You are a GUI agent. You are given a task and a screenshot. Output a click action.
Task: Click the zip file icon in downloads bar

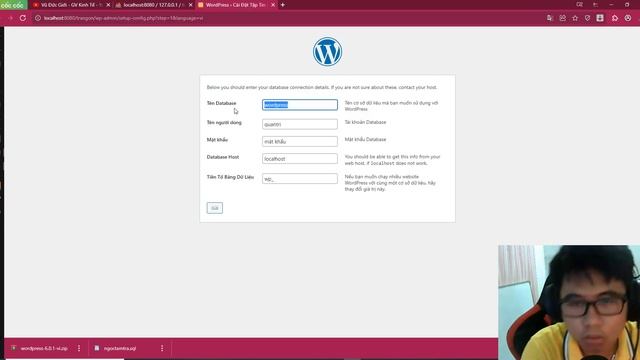pos(13,348)
